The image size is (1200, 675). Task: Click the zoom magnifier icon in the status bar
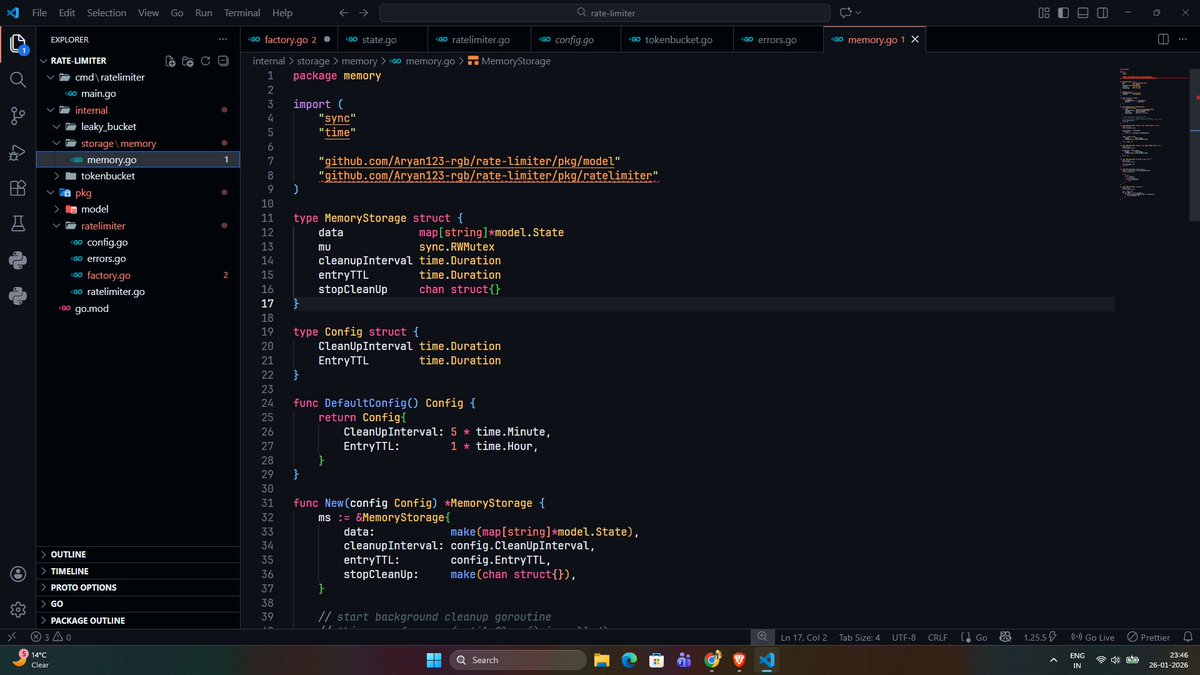[x=762, y=637]
